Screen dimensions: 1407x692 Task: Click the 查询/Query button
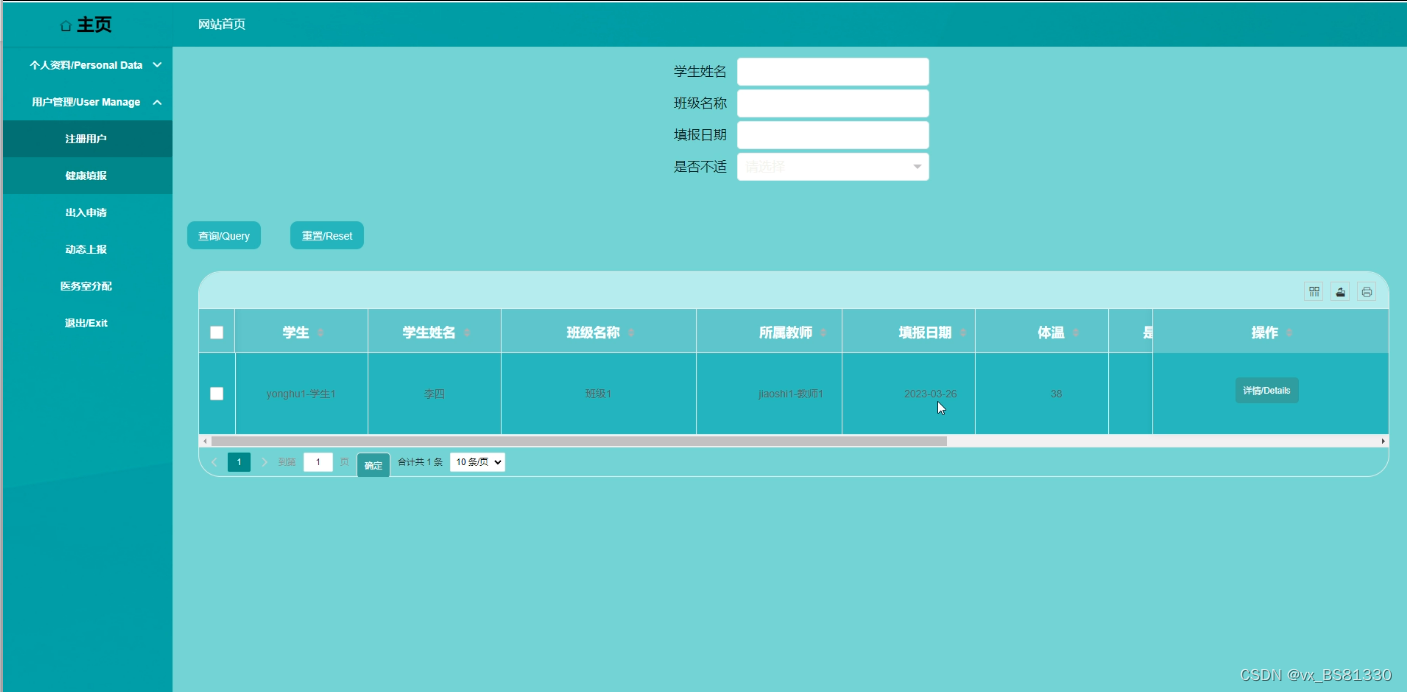coord(224,236)
